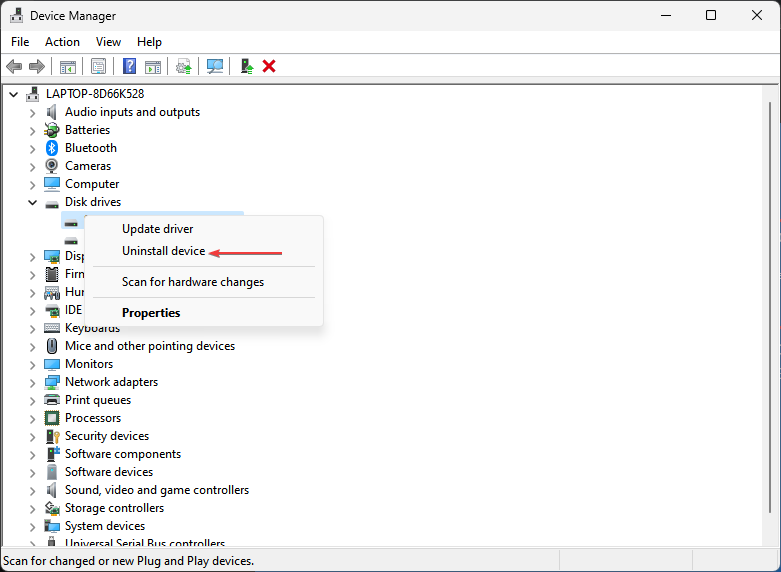Click the speaker icon for Audio inputs and outputs

52,112
